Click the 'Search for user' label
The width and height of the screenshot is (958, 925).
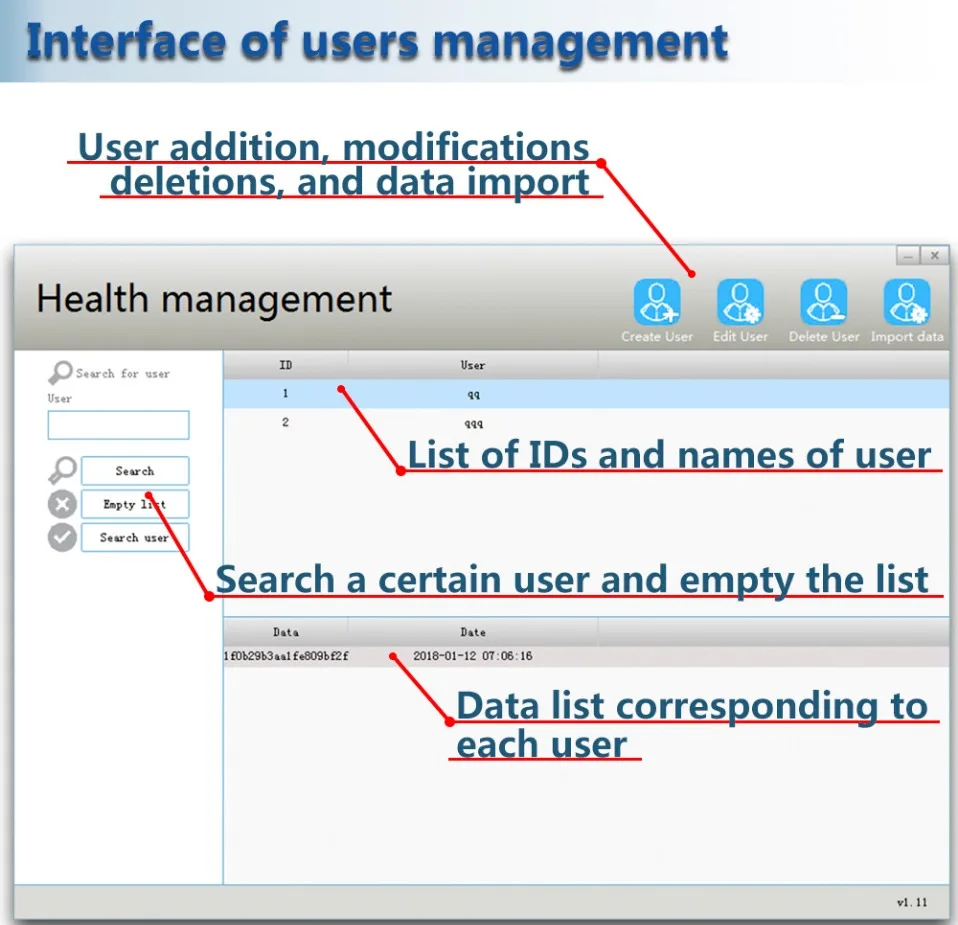(x=123, y=373)
